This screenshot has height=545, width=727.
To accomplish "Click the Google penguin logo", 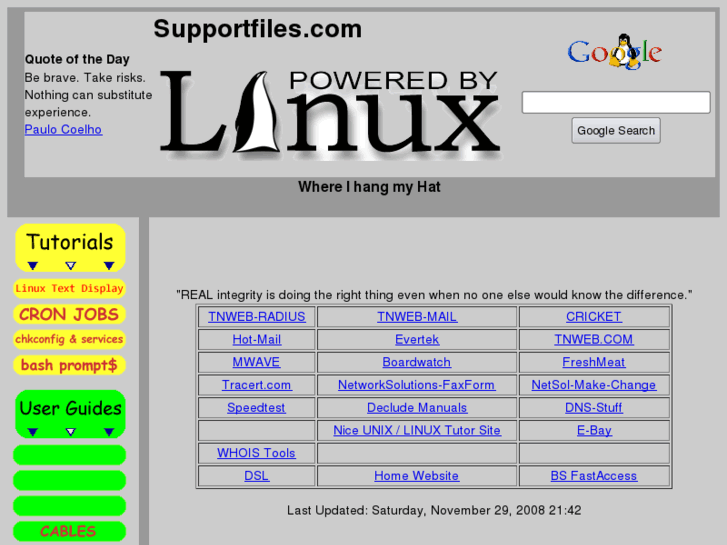I will [615, 51].
